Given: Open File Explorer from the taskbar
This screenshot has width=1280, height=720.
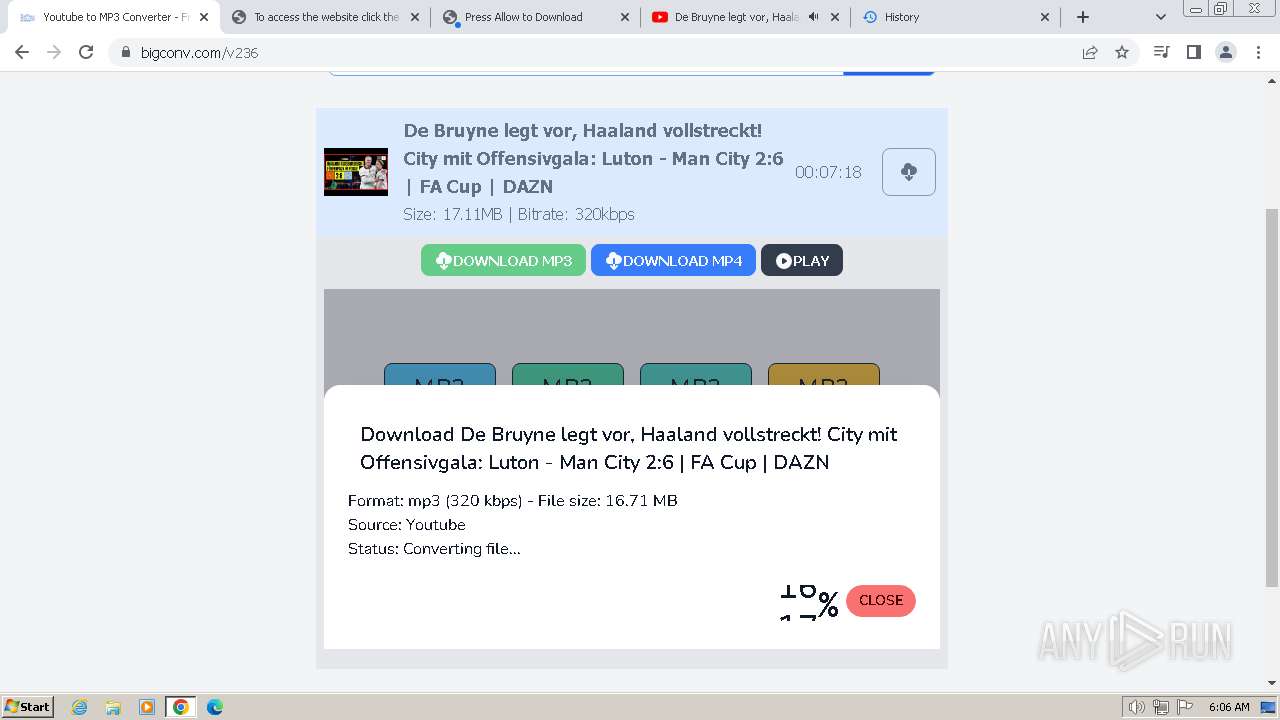Looking at the screenshot, I should click(x=113, y=707).
